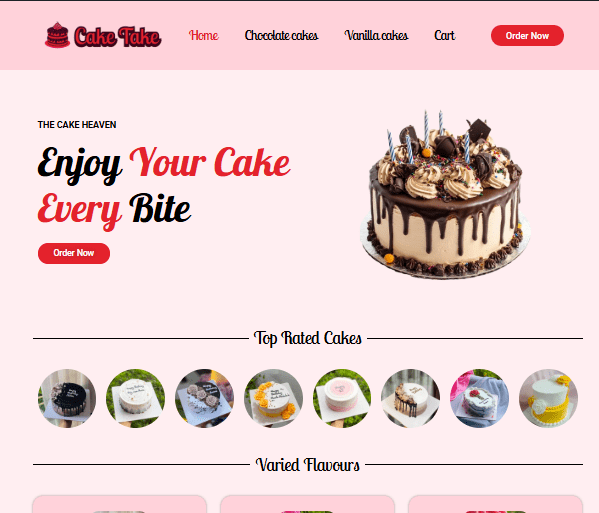Open the first Varied Flavours card
The image size is (599, 513).
[x=120, y=504]
